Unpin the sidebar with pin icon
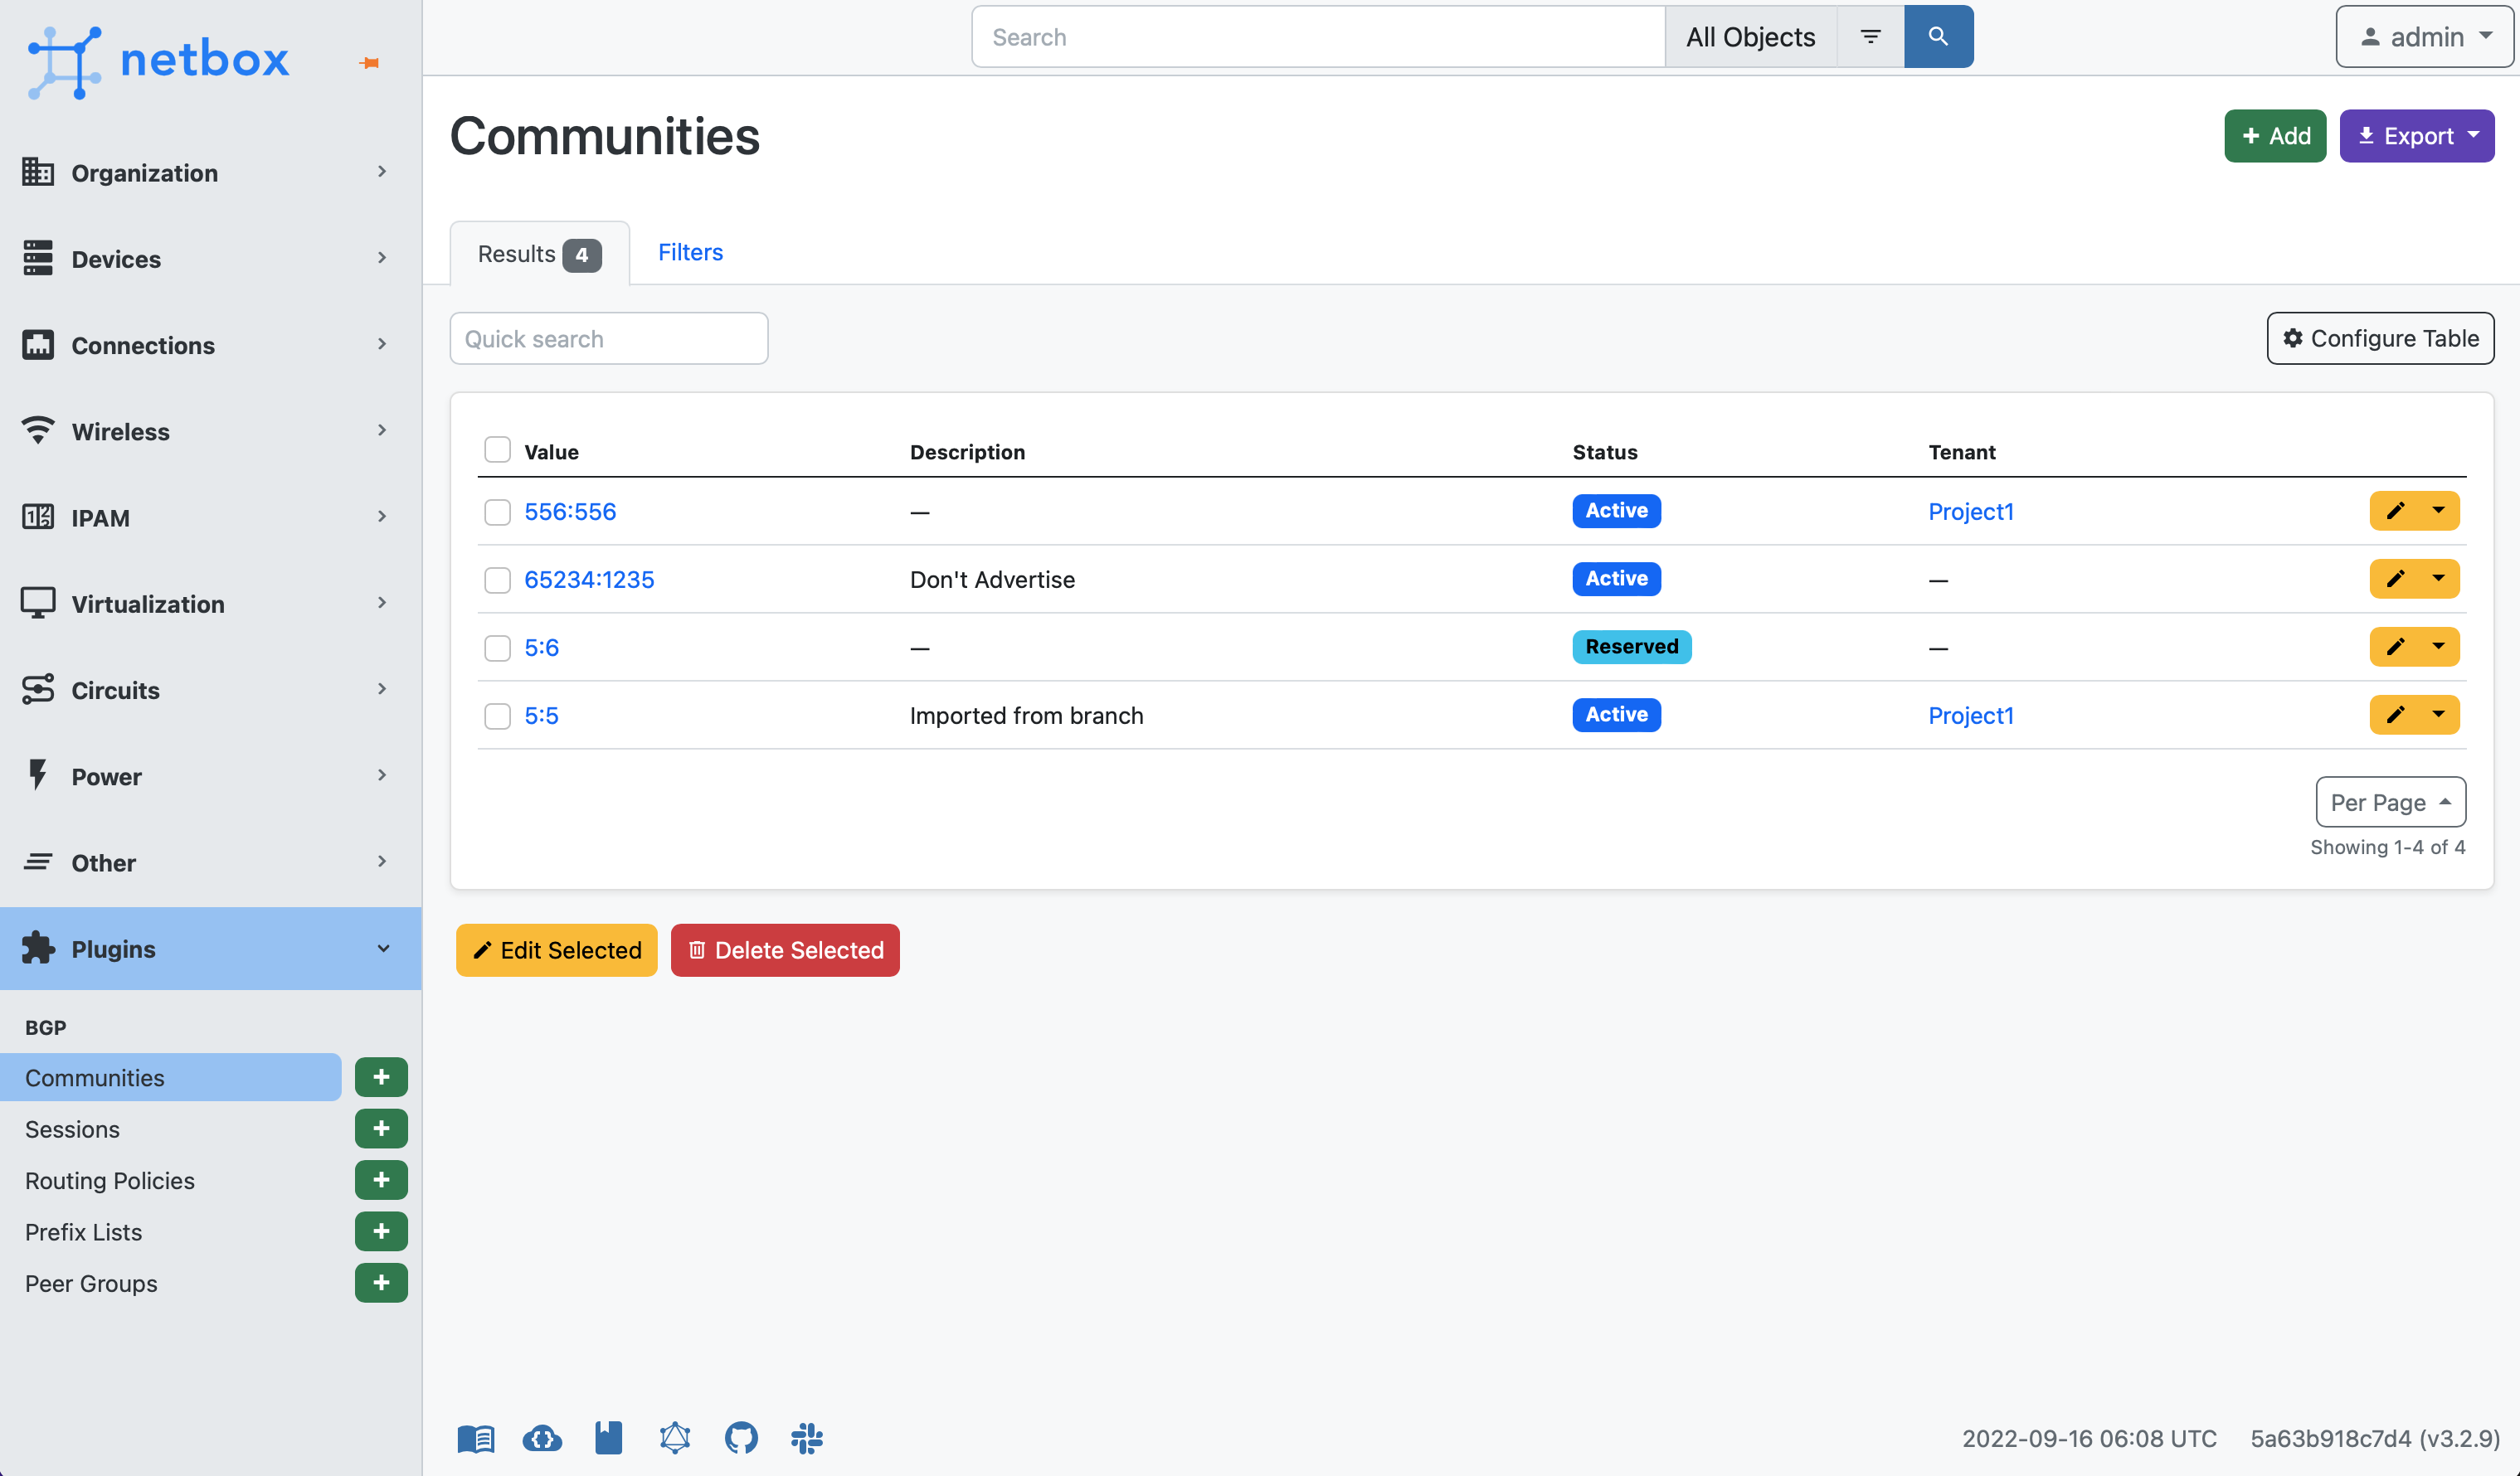Viewport: 2520px width, 1476px height. click(370, 63)
